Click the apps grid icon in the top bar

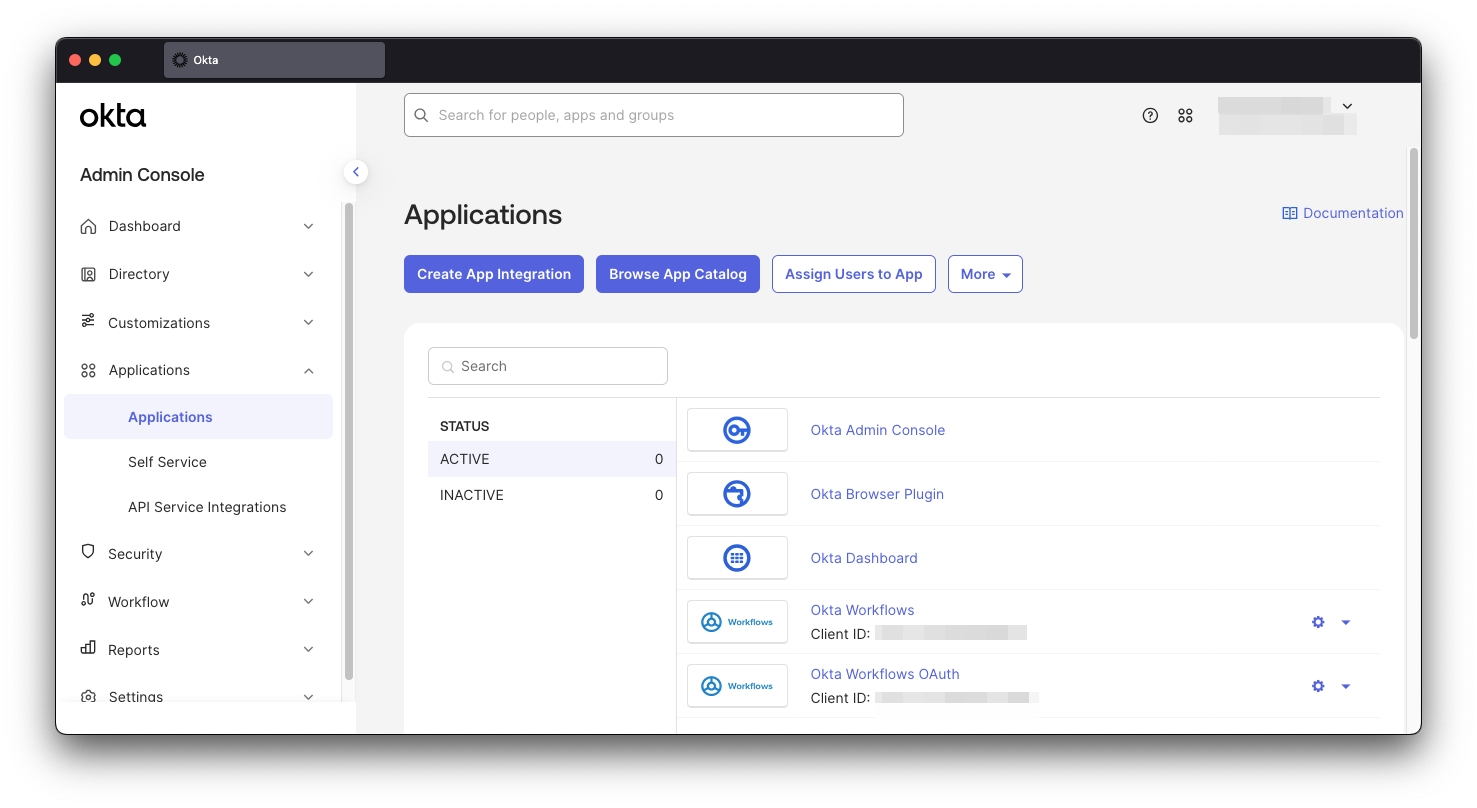pyautogui.click(x=1185, y=115)
